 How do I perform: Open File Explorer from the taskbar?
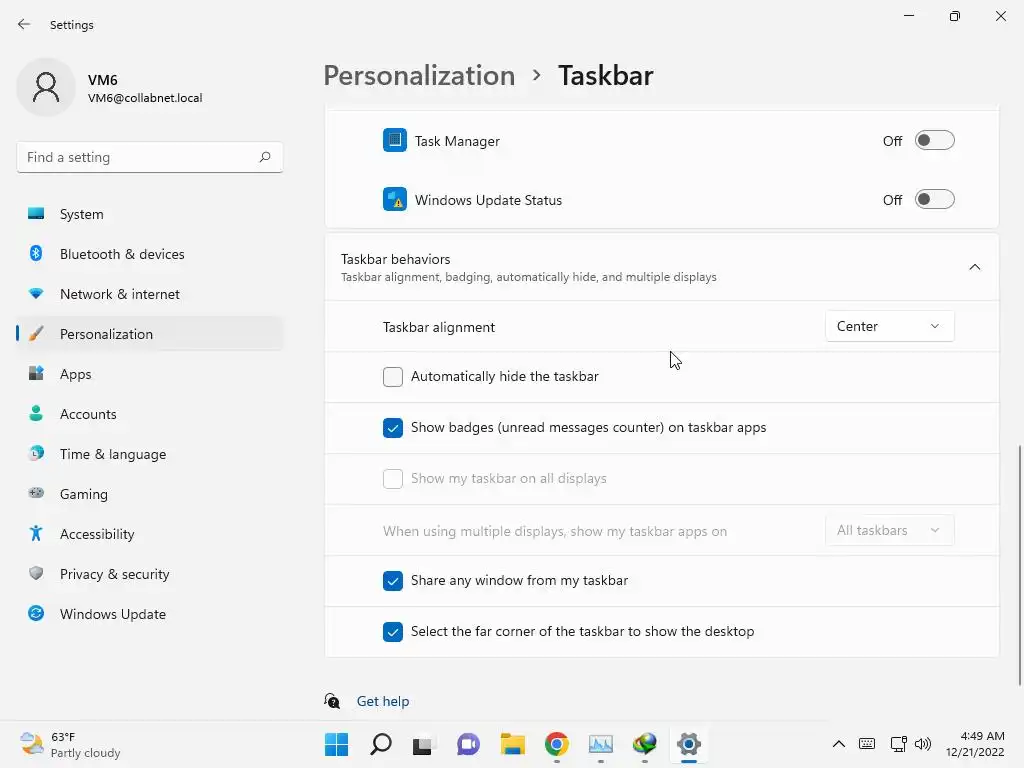point(513,744)
